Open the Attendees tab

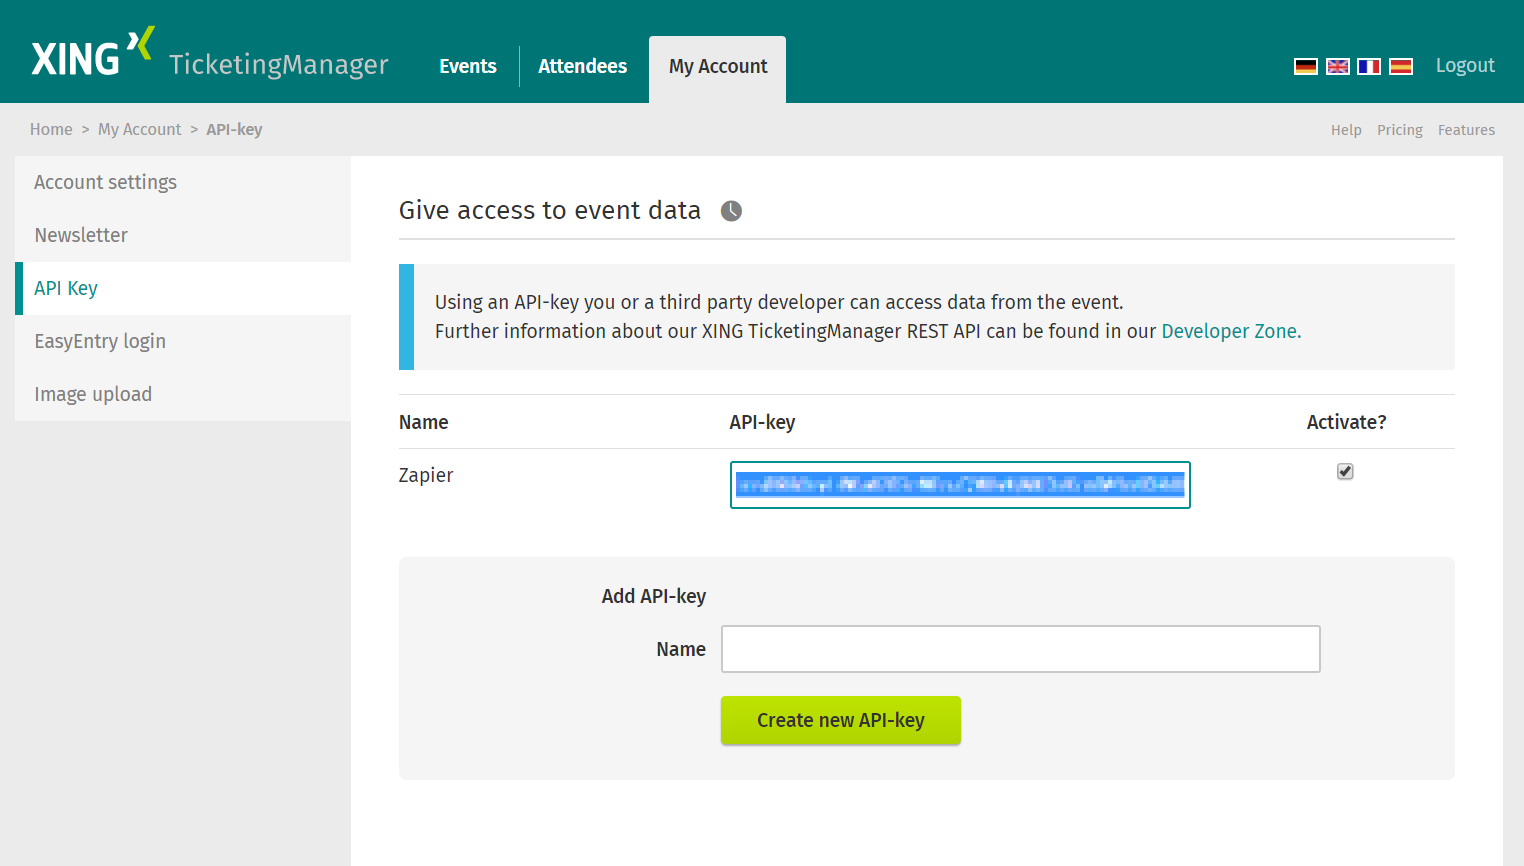pyautogui.click(x=582, y=66)
